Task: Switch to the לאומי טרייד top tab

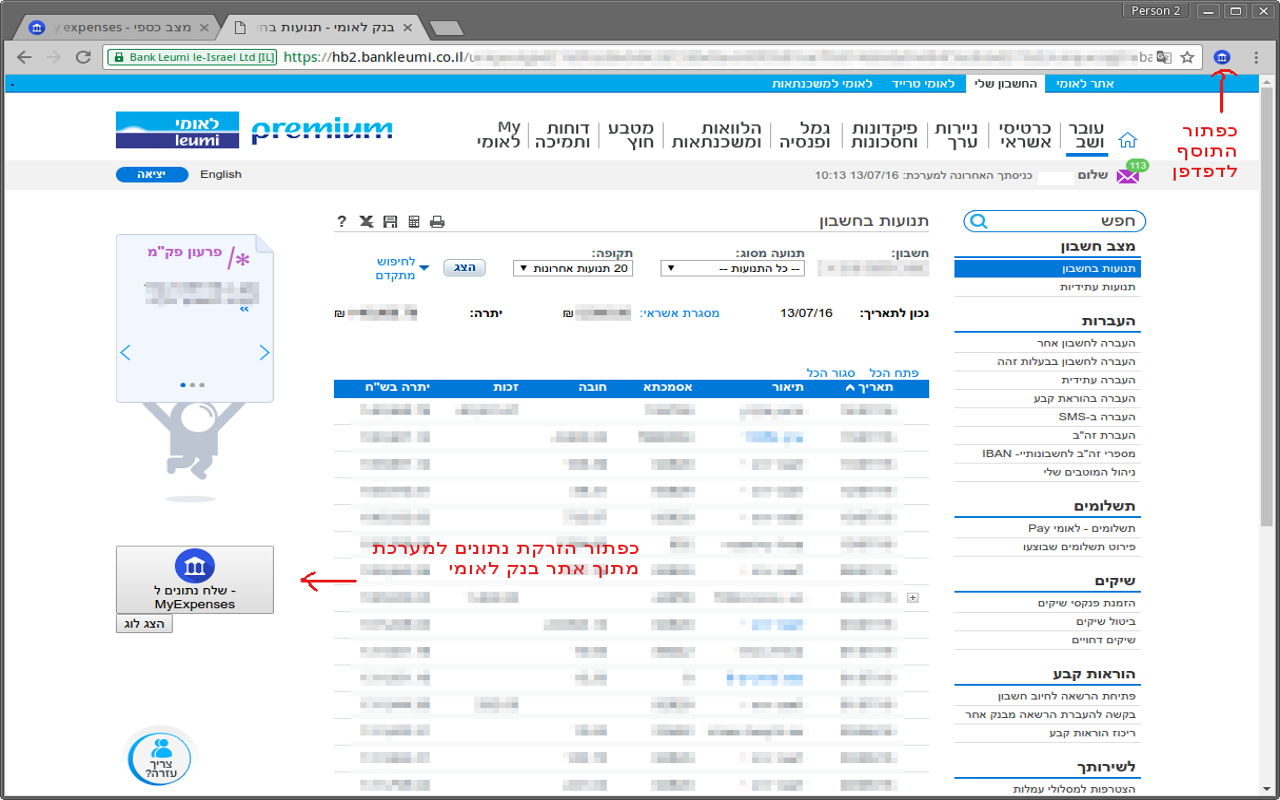Action: coord(923,84)
